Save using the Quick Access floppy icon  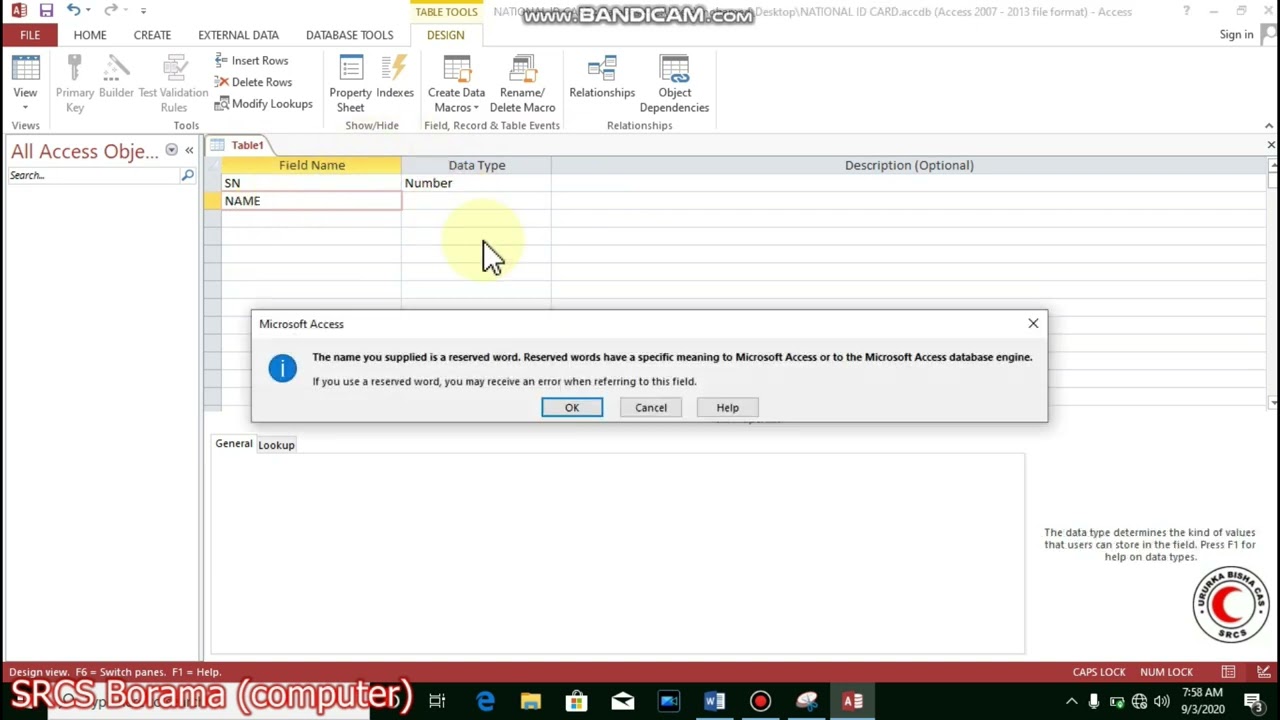tap(46, 10)
